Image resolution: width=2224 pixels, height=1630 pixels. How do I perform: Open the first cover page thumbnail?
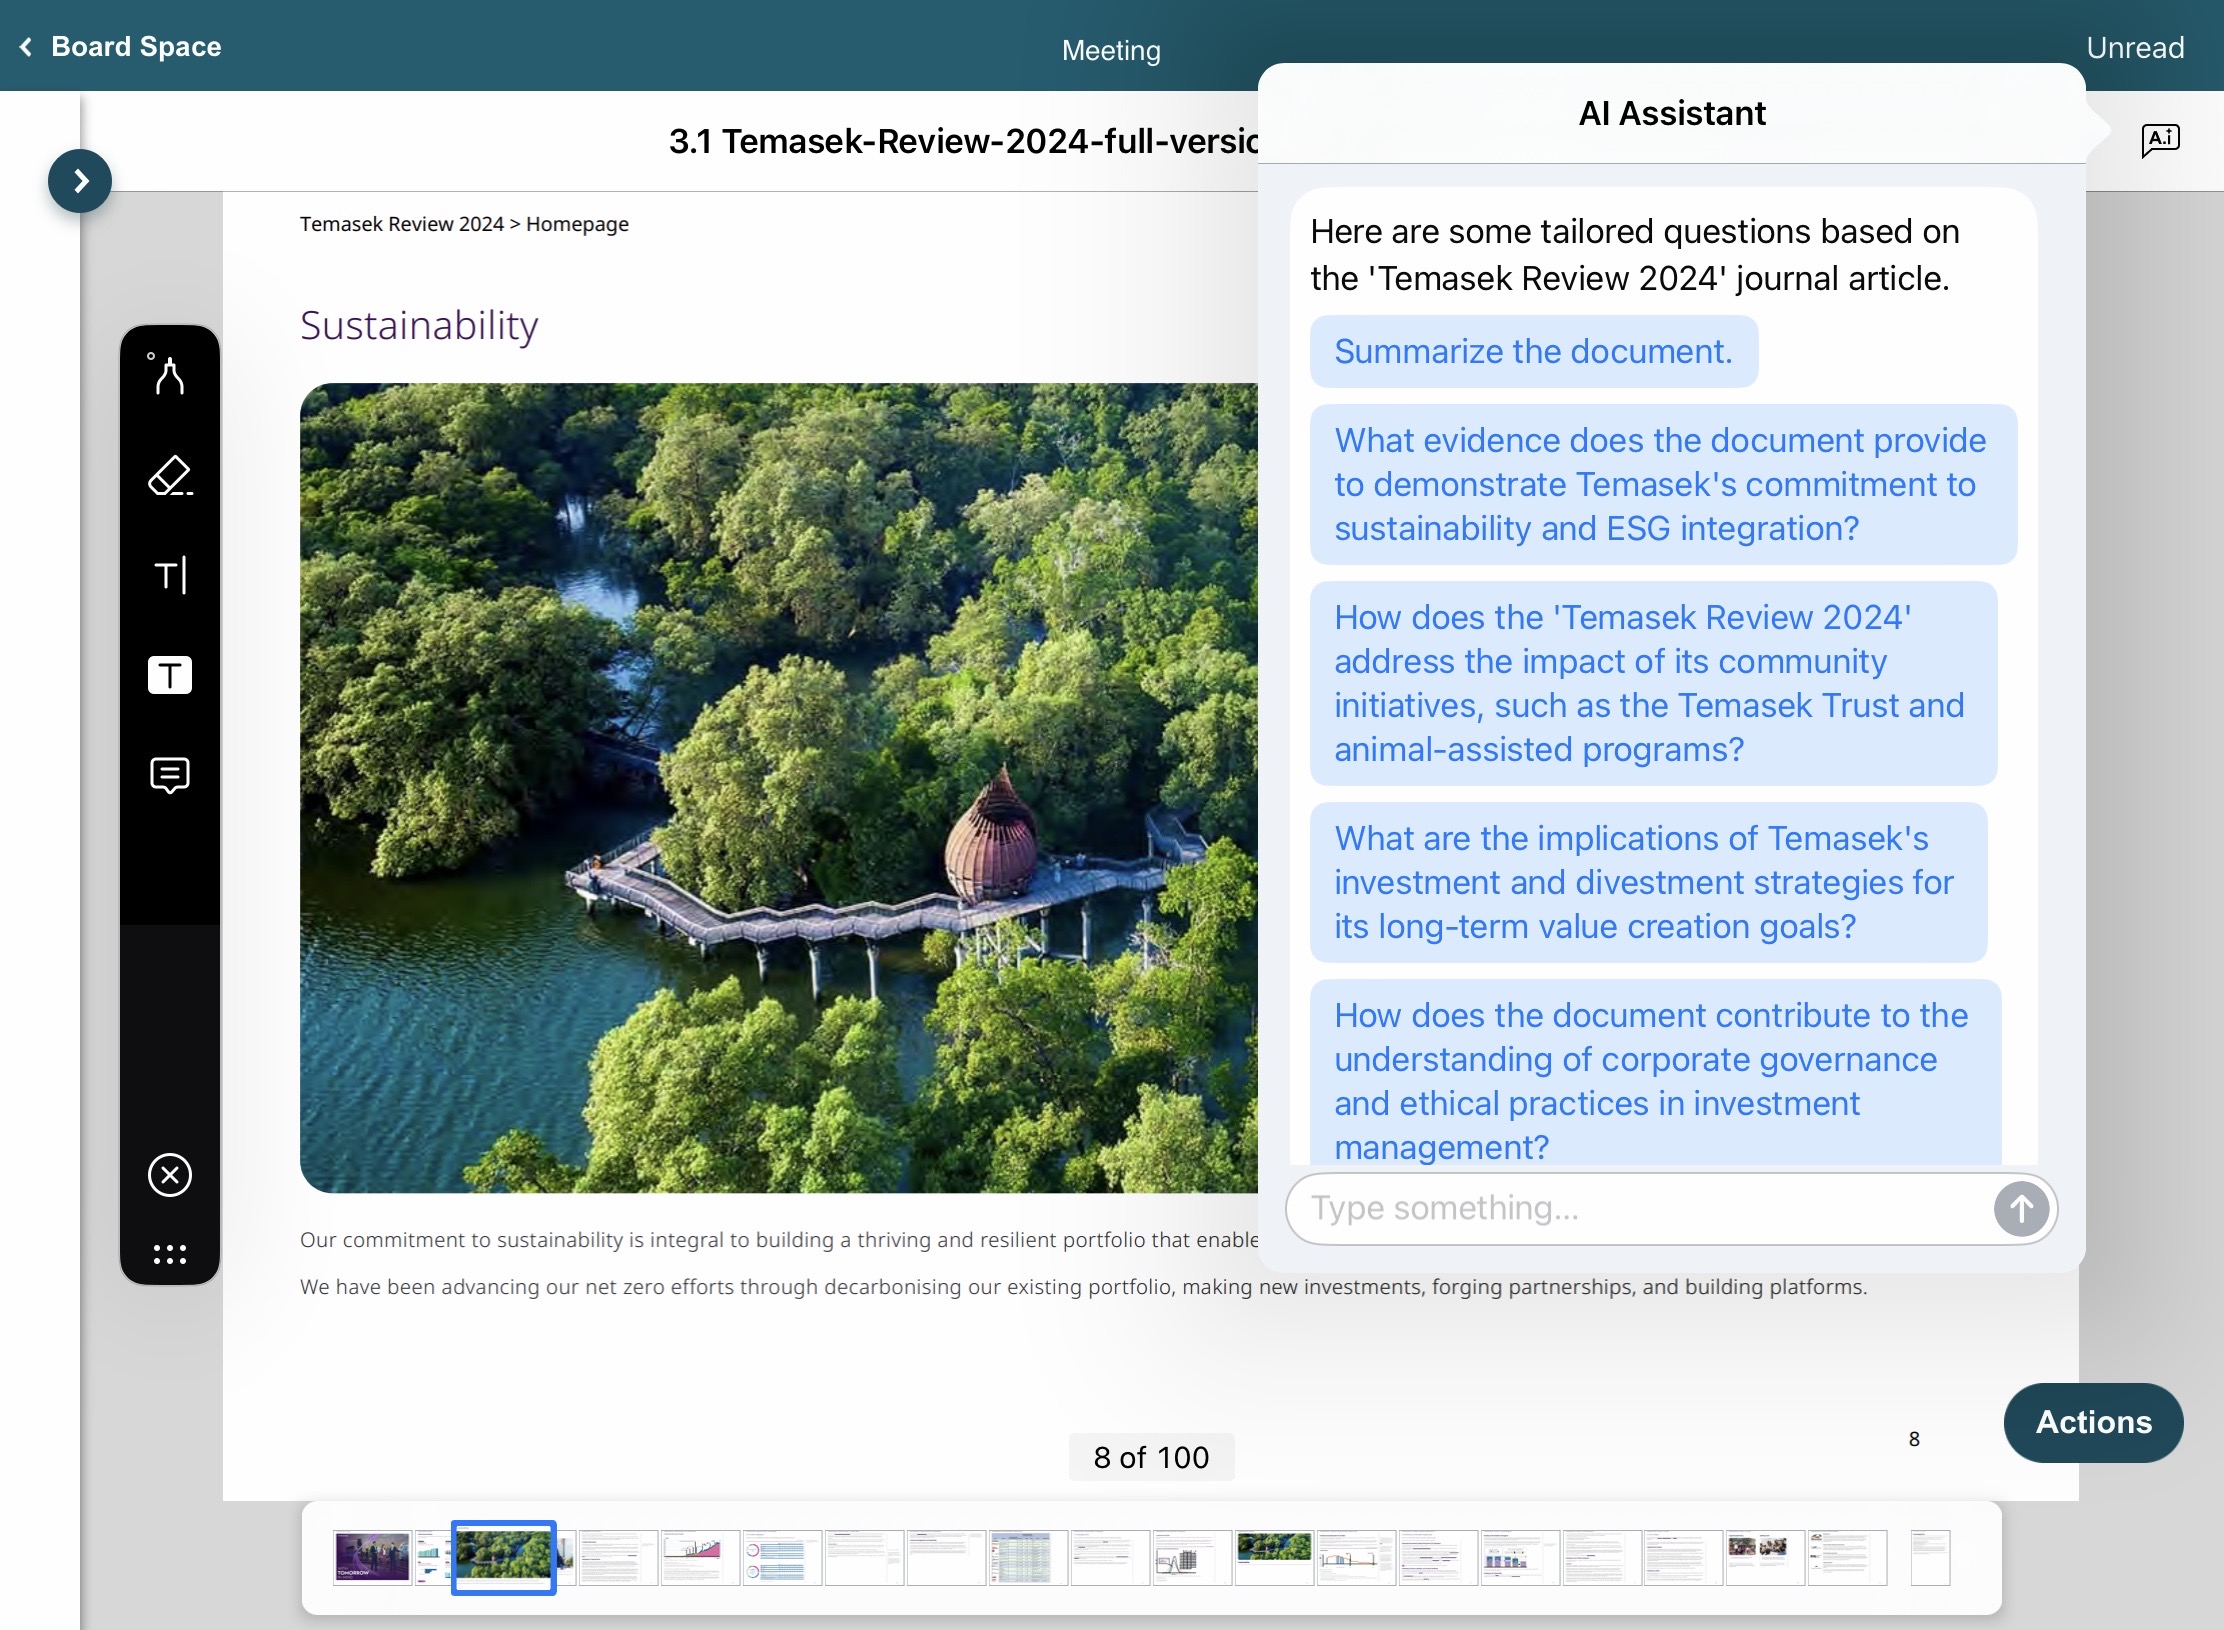(x=372, y=1557)
